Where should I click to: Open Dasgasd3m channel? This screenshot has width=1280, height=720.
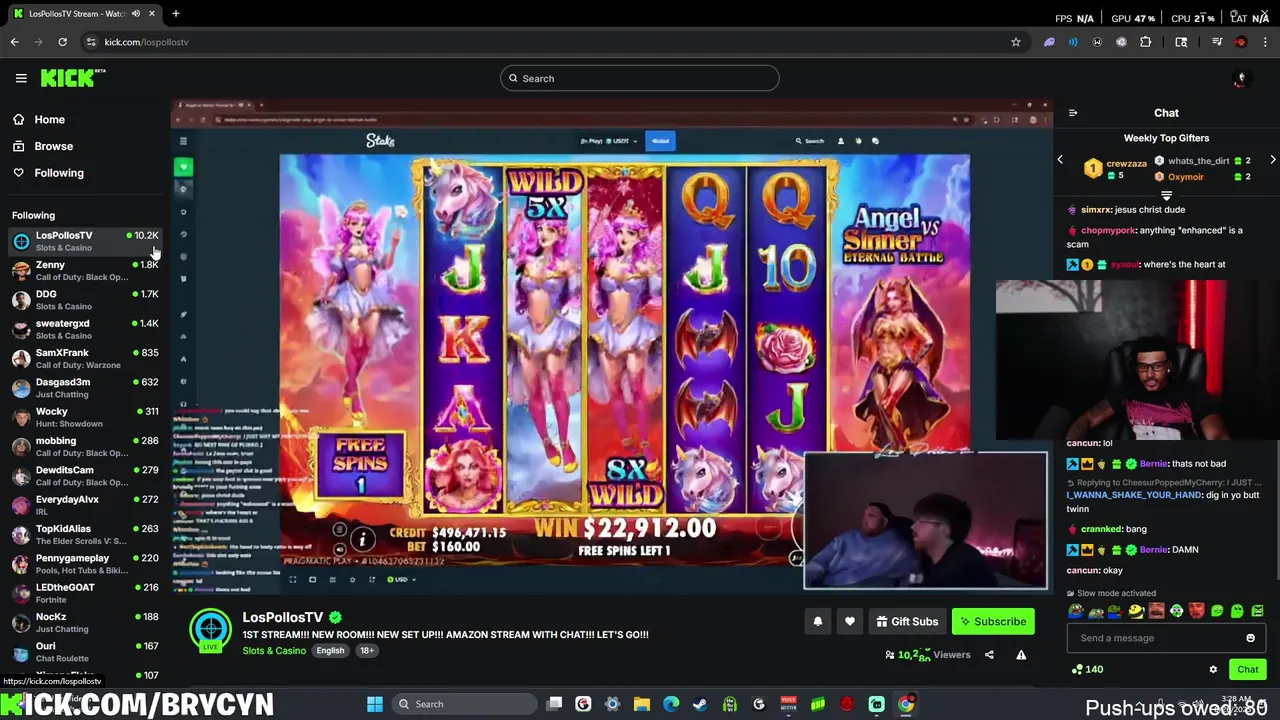(84, 388)
